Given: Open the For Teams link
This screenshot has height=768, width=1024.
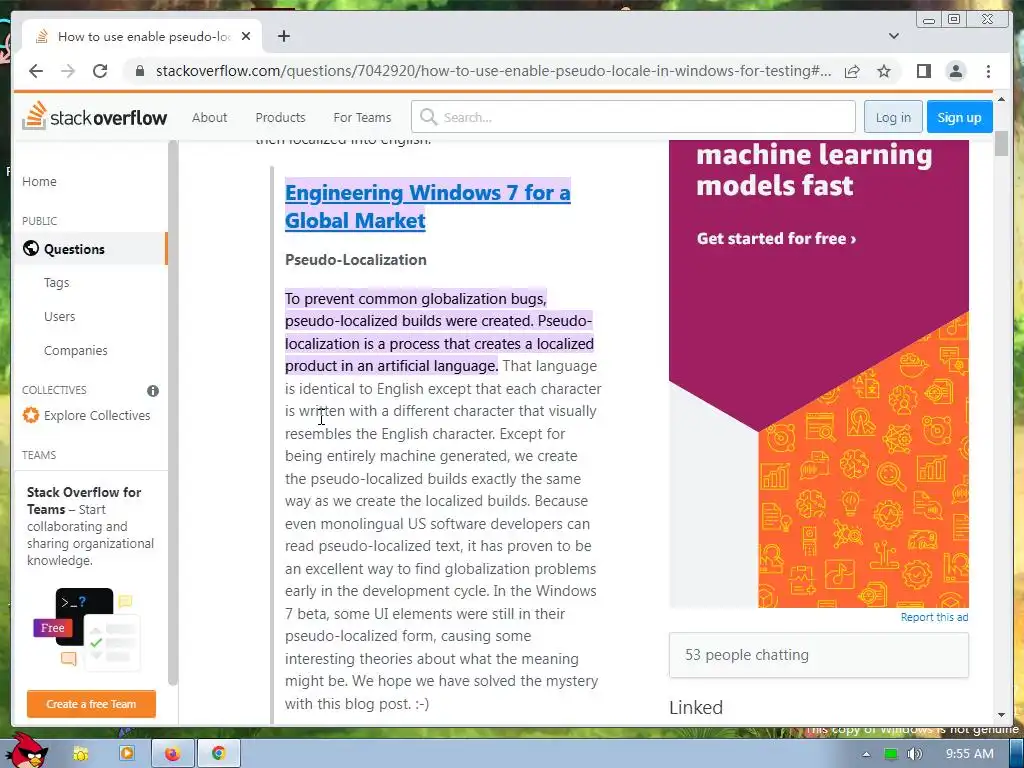Looking at the screenshot, I should click(362, 118).
